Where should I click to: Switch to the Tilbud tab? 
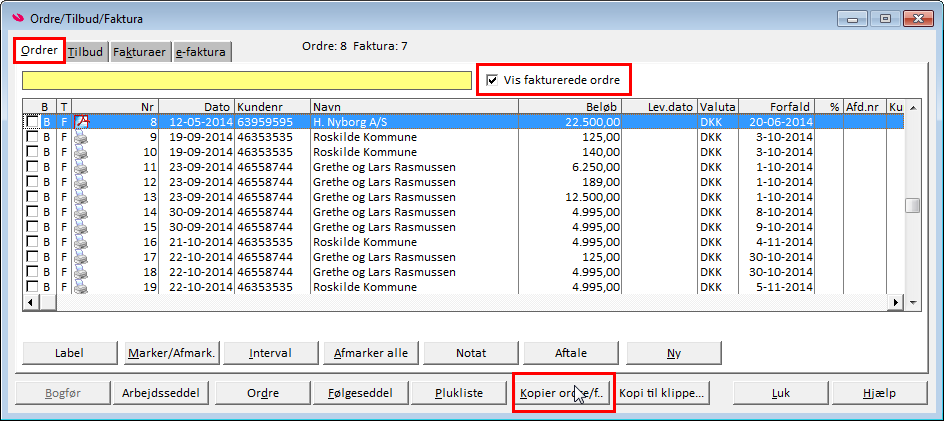pos(85,52)
